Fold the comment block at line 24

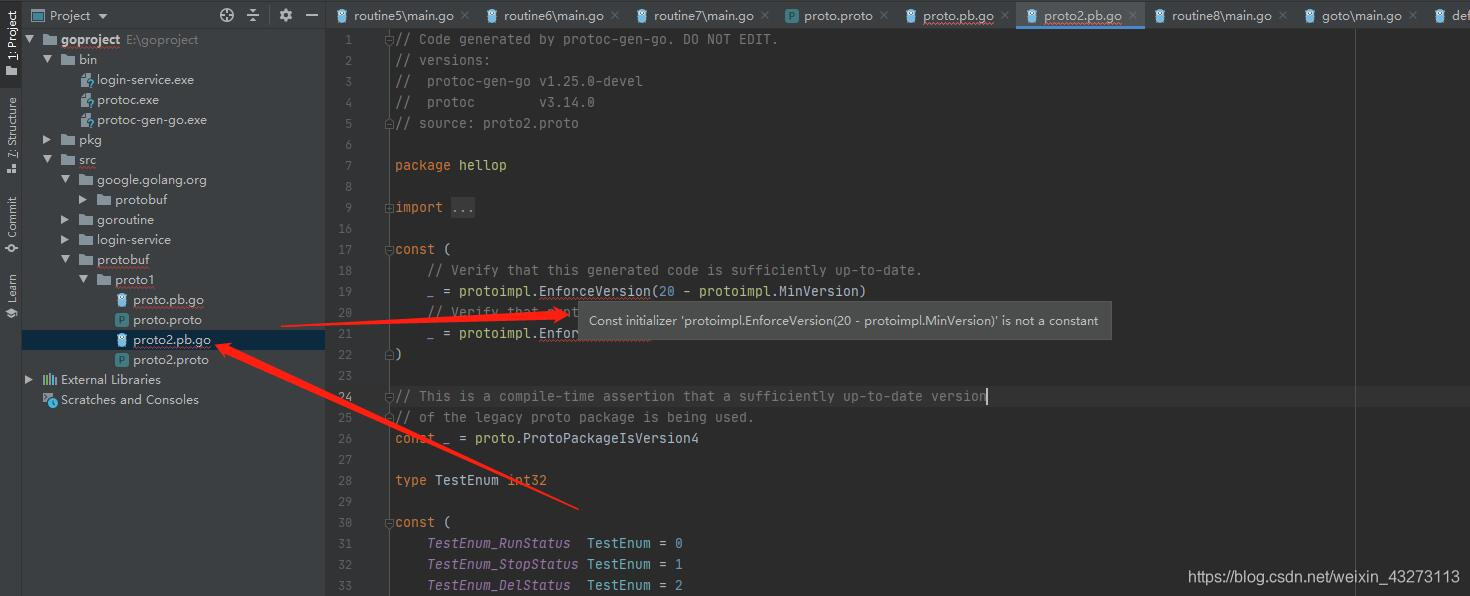(x=389, y=397)
